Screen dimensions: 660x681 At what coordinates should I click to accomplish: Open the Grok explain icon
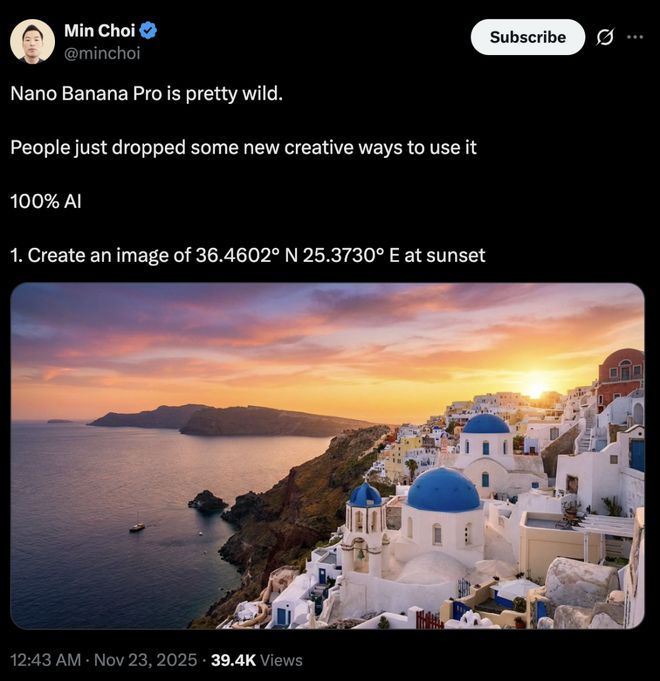[604, 37]
